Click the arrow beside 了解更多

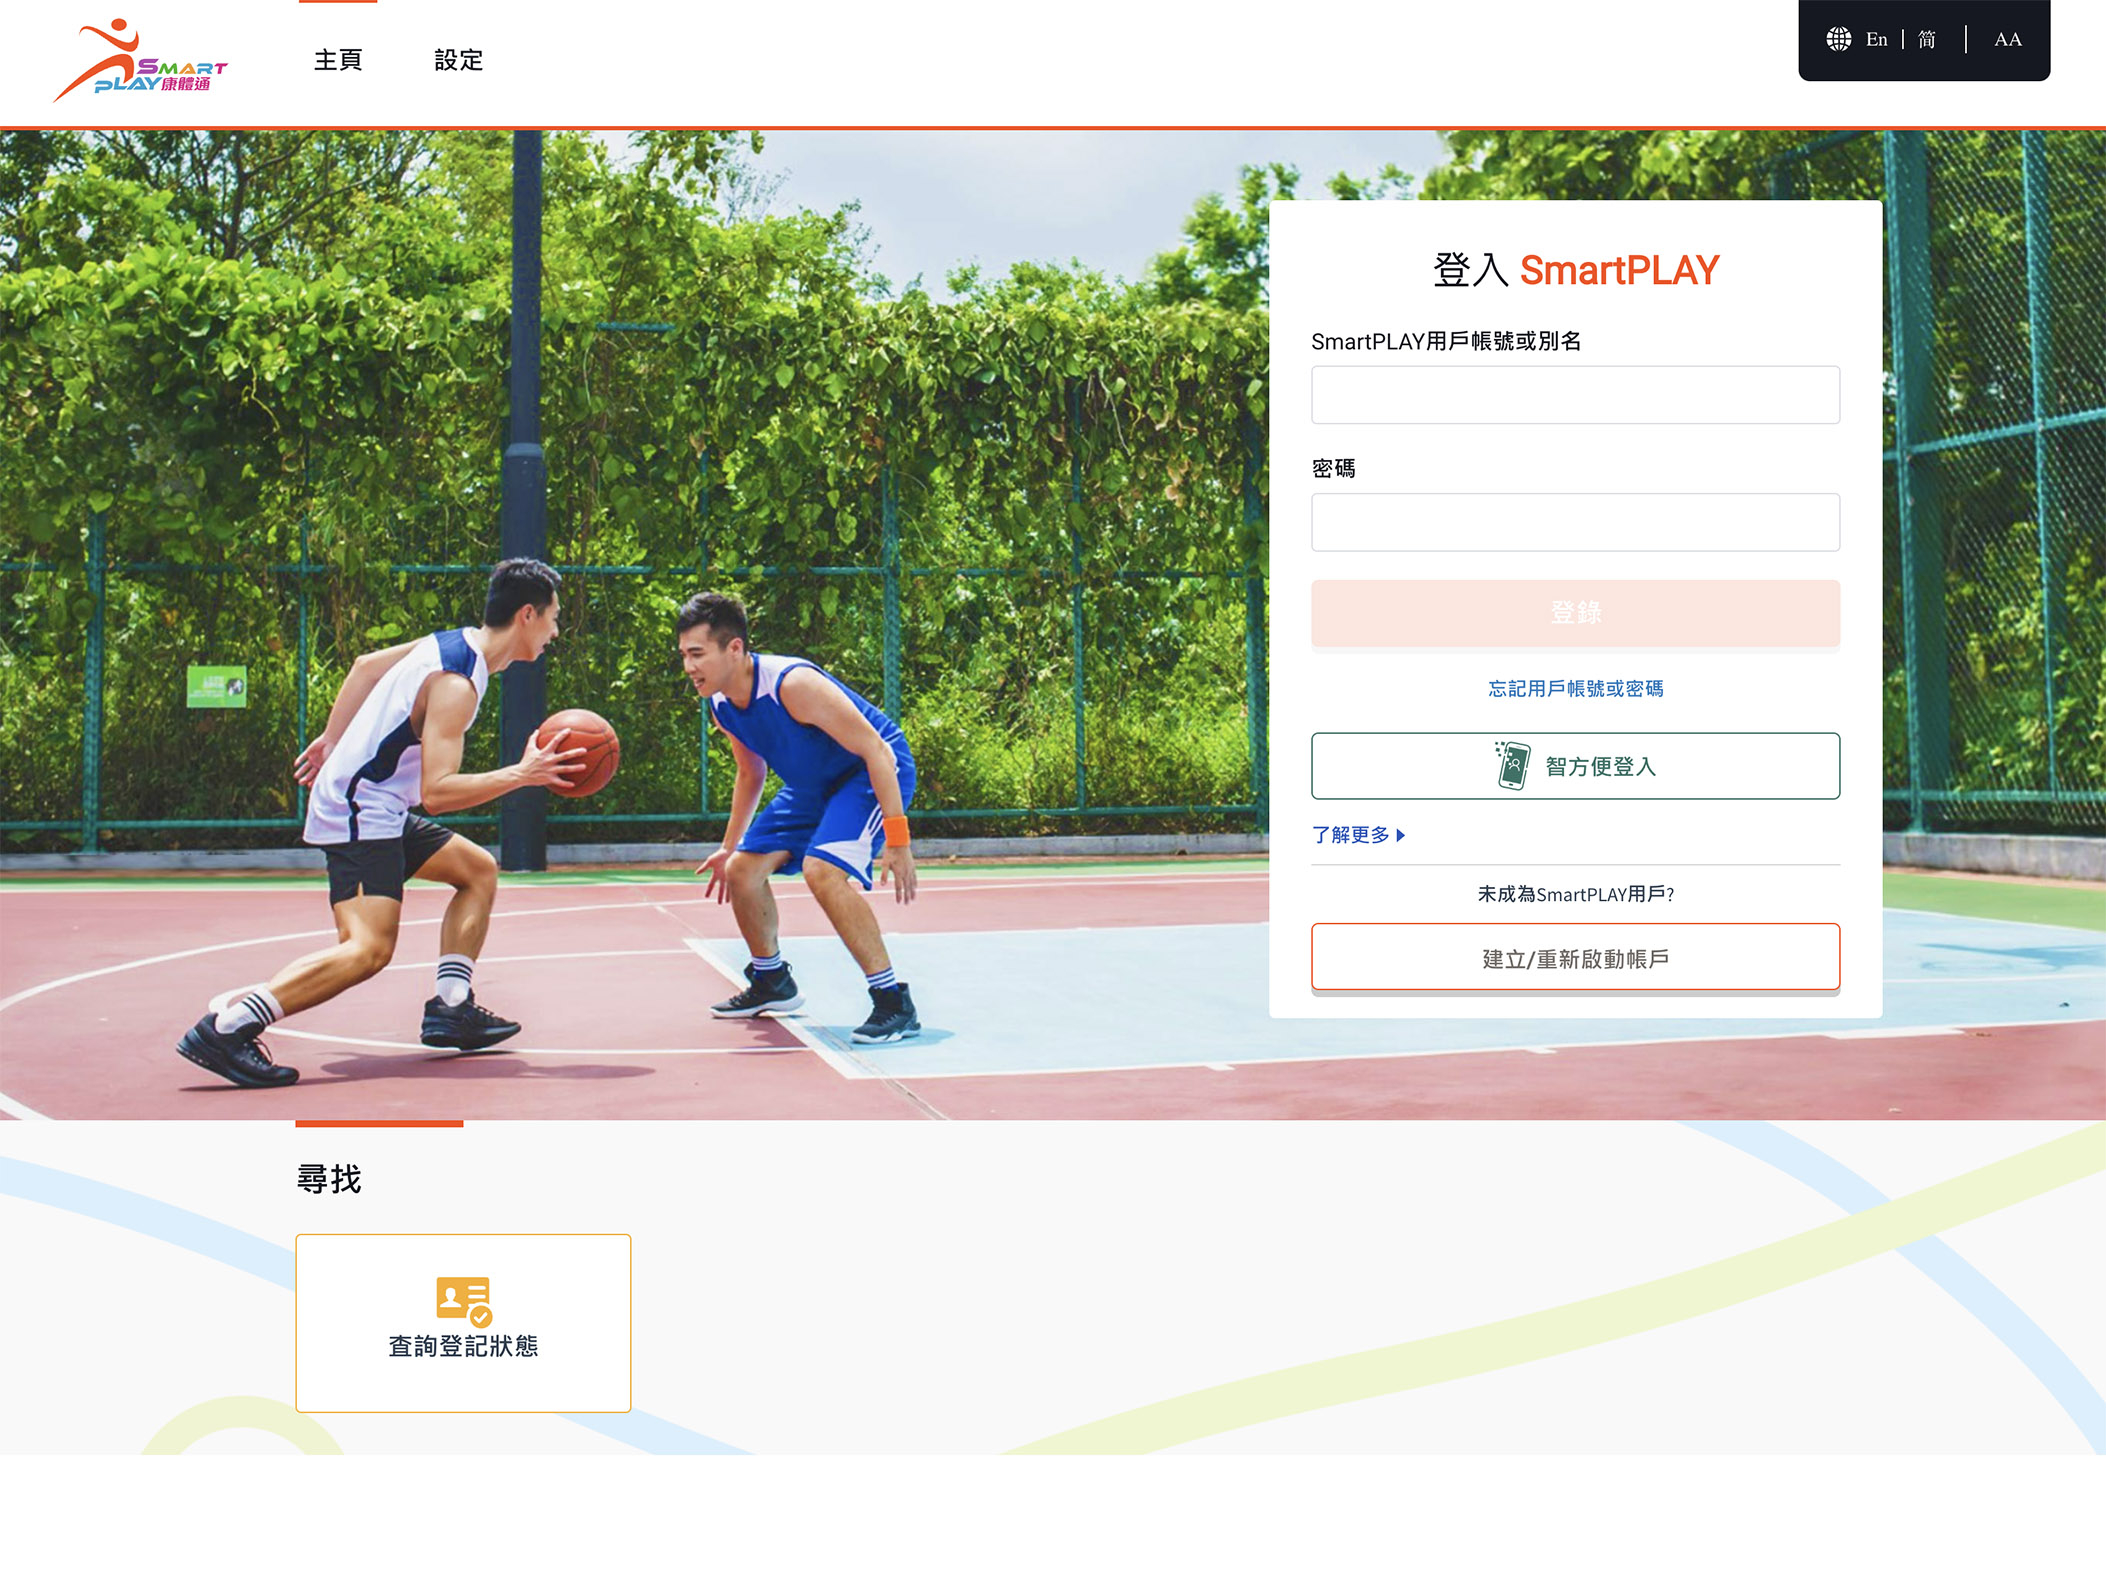pyautogui.click(x=1401, y=835)
